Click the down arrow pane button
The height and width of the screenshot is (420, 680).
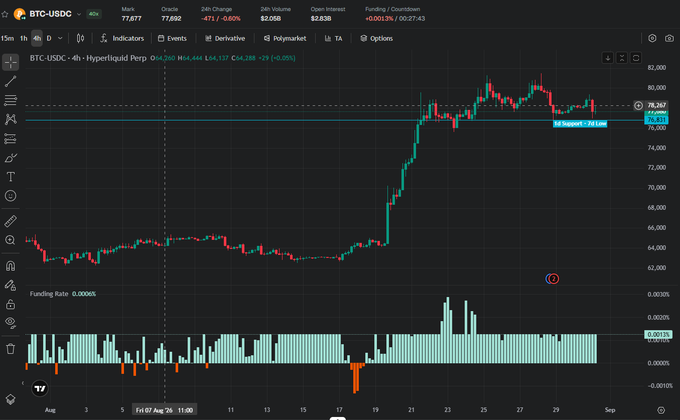[x=608, y=58]
